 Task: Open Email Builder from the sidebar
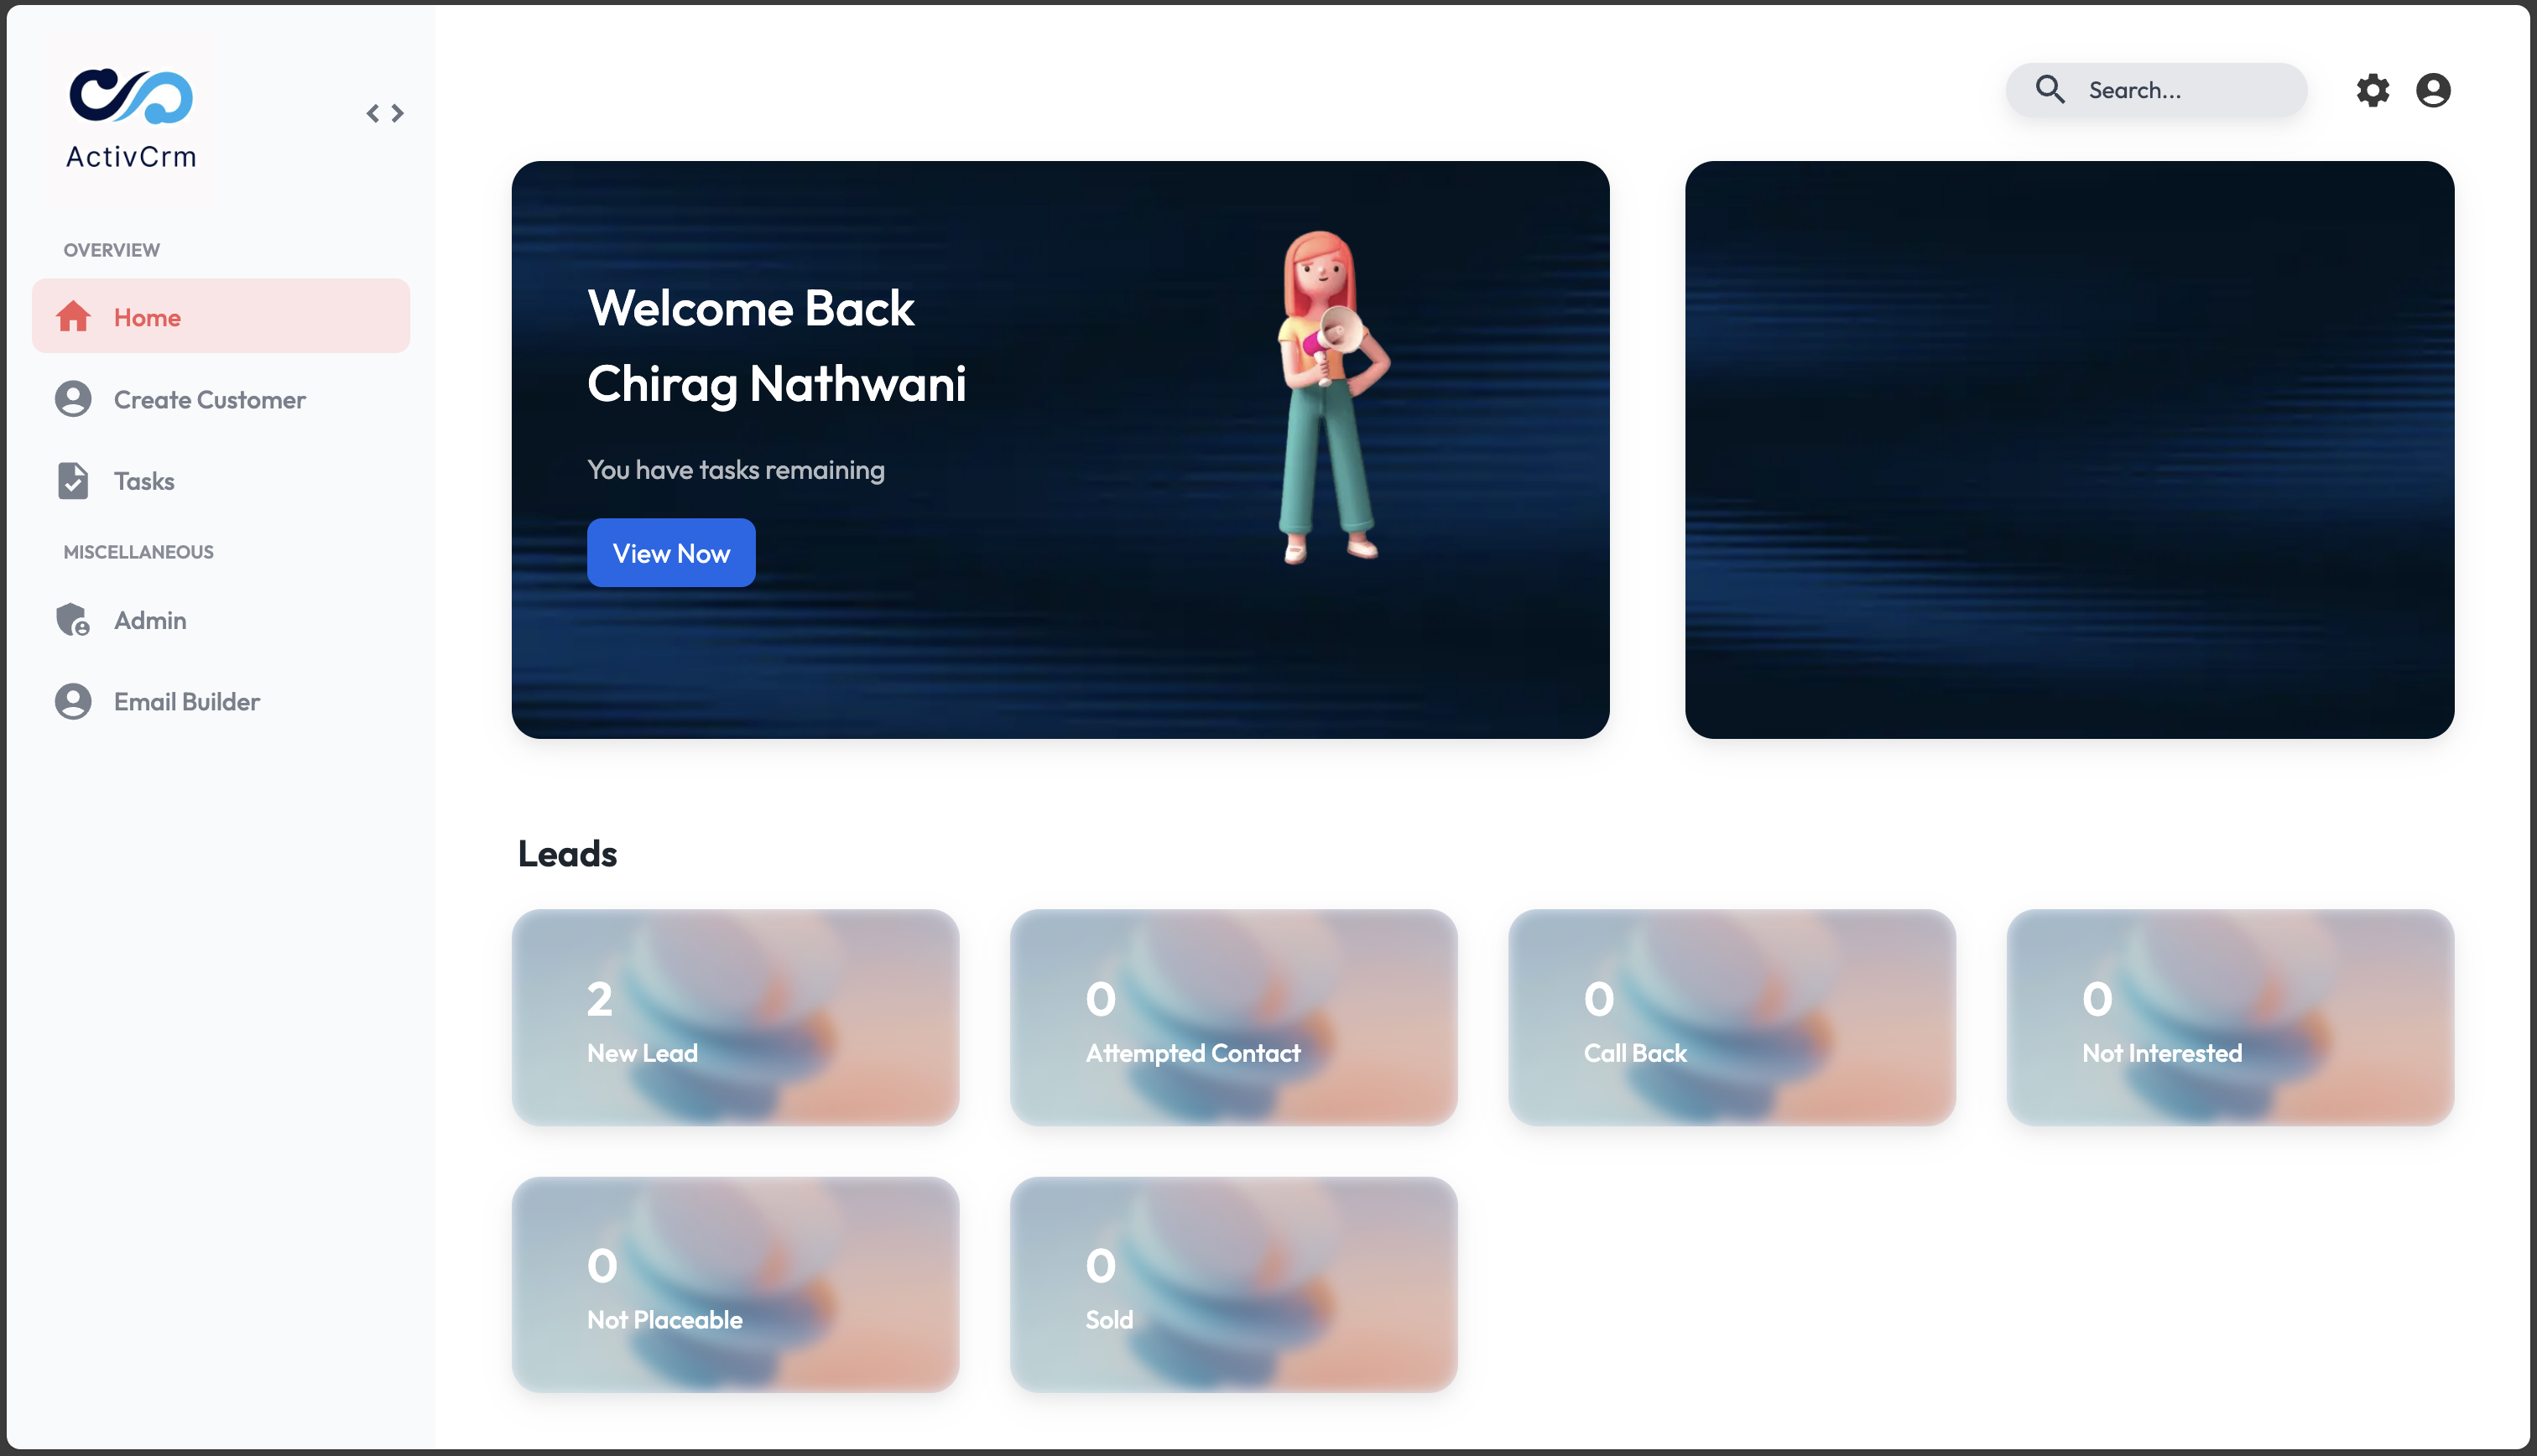(186, 701)
